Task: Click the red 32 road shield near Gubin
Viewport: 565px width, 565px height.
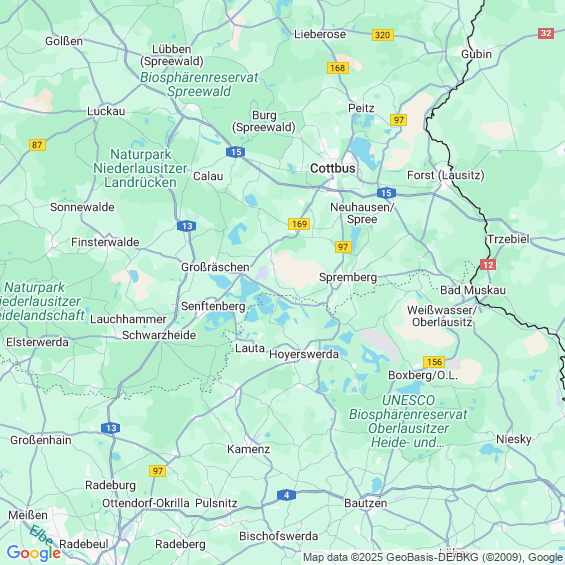Action: (x=546, y=33)
